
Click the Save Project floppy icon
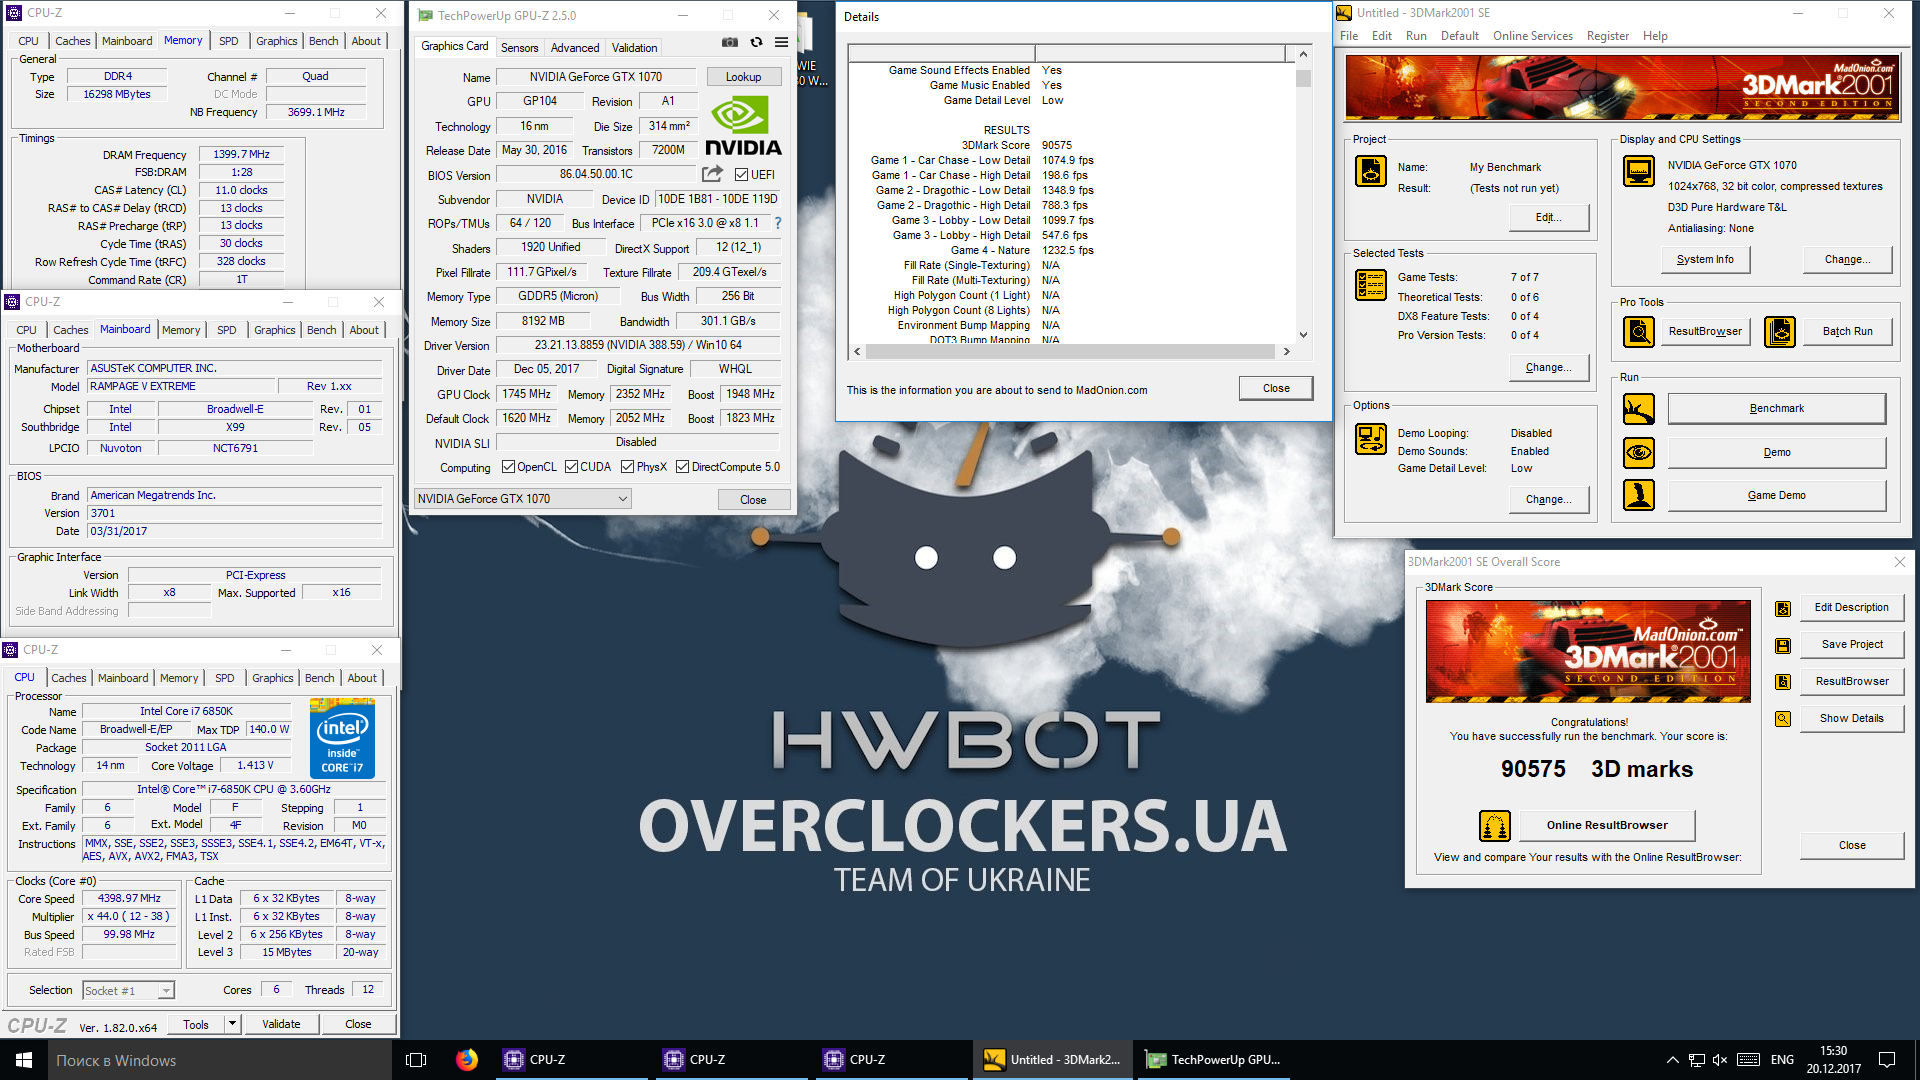[1782, 646]
